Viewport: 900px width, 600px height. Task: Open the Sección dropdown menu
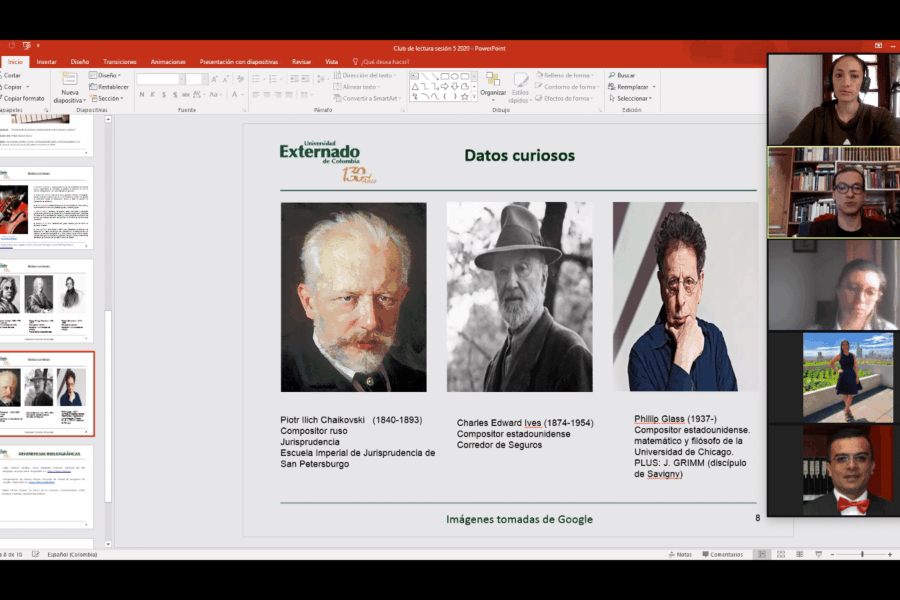pyautogui.click(x=109, y=99)
